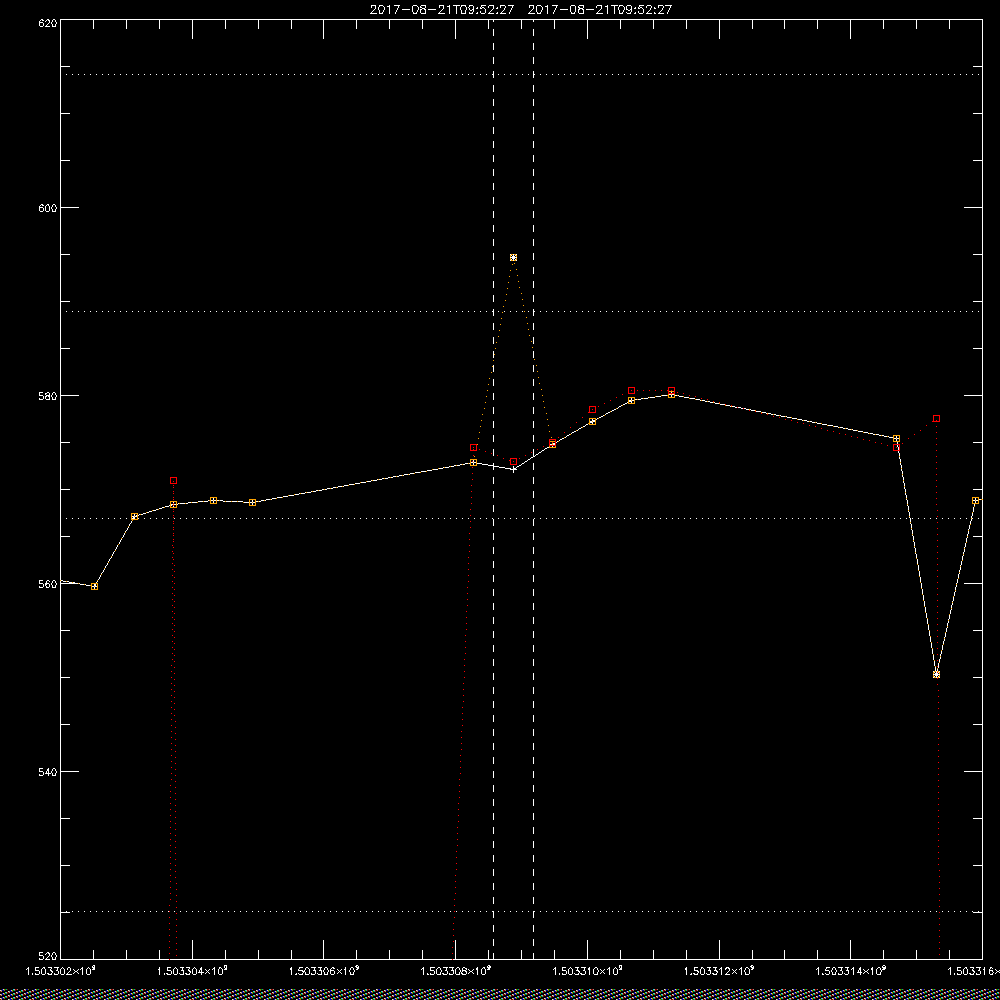1000x1000 pixels.
Task: Select the white plus marker between the dashed lines
Action: [514, 469]
